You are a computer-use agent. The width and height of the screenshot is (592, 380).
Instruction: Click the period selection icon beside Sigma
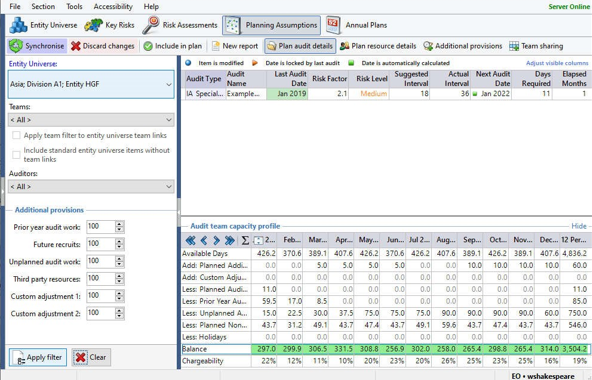pos(258,240)
